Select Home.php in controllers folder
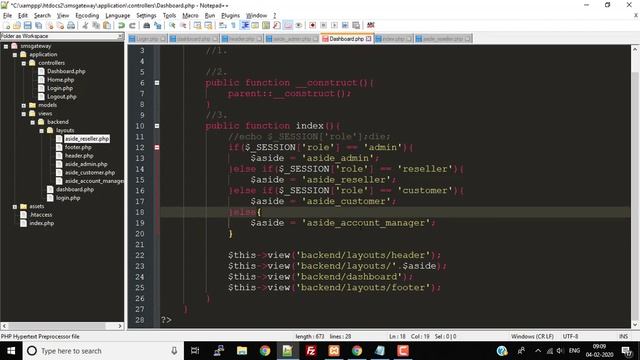 (x=60, y=80)
